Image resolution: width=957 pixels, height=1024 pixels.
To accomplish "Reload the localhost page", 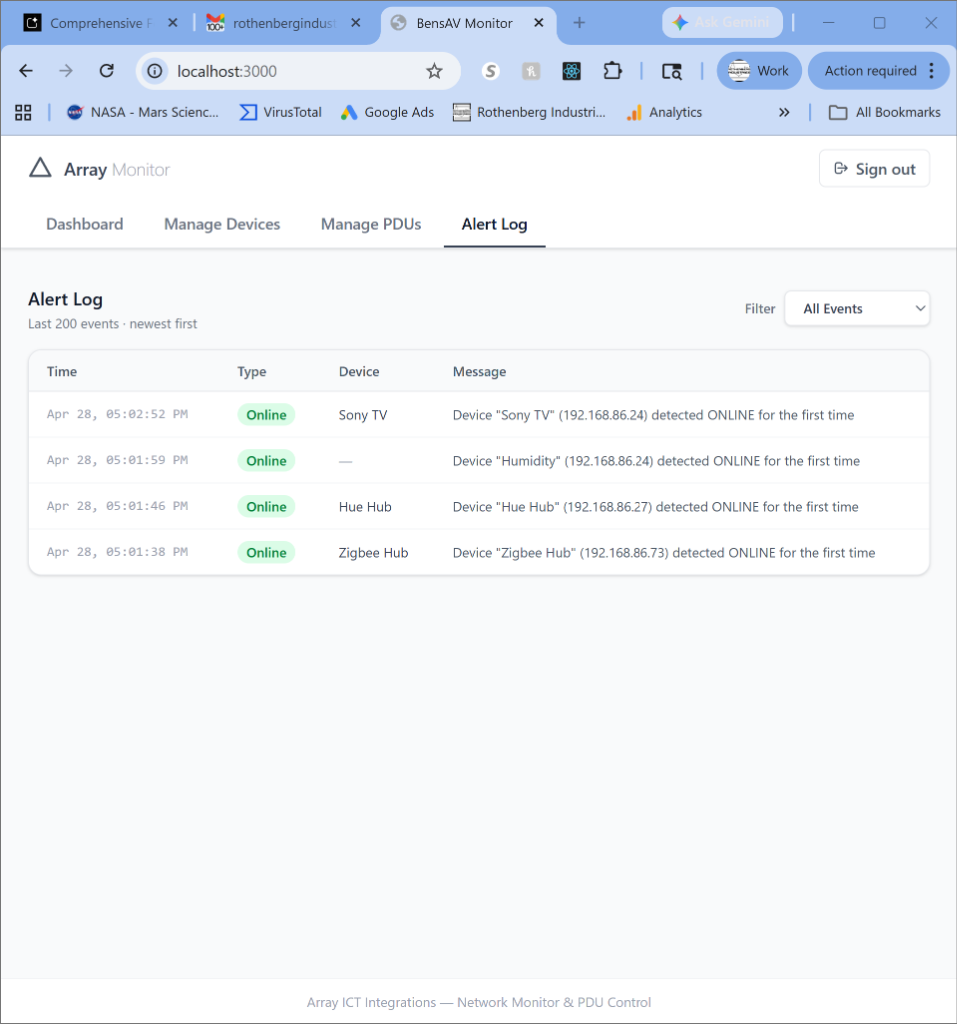I will click(x=106, y=71).
